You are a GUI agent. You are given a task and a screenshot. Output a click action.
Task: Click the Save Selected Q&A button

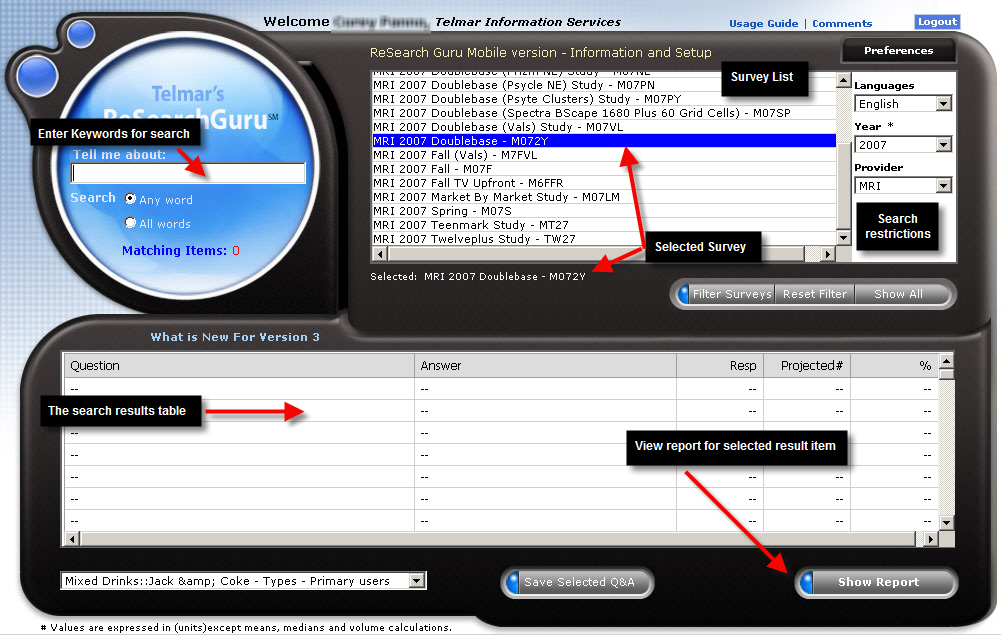click(578, 582)
